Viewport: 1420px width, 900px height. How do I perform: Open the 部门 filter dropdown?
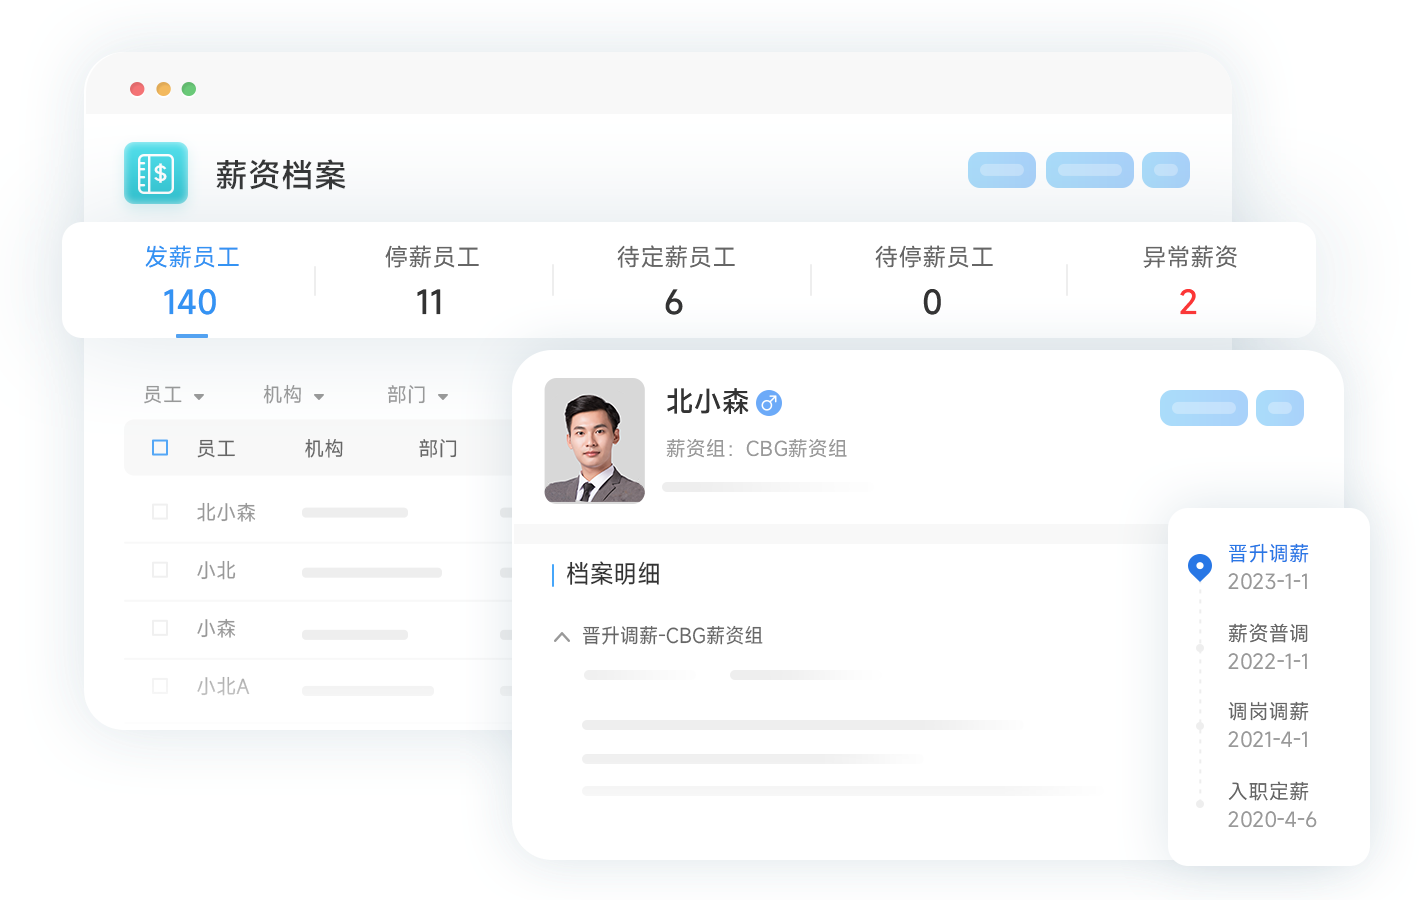click(x=418, y=395)
